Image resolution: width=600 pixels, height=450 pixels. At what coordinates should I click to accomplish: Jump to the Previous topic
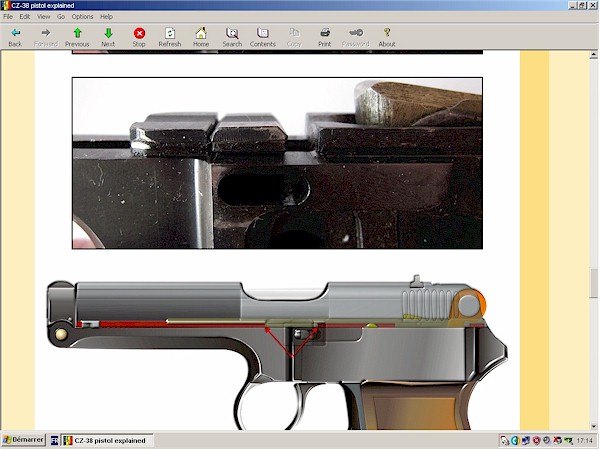click(x=77, y=37)
